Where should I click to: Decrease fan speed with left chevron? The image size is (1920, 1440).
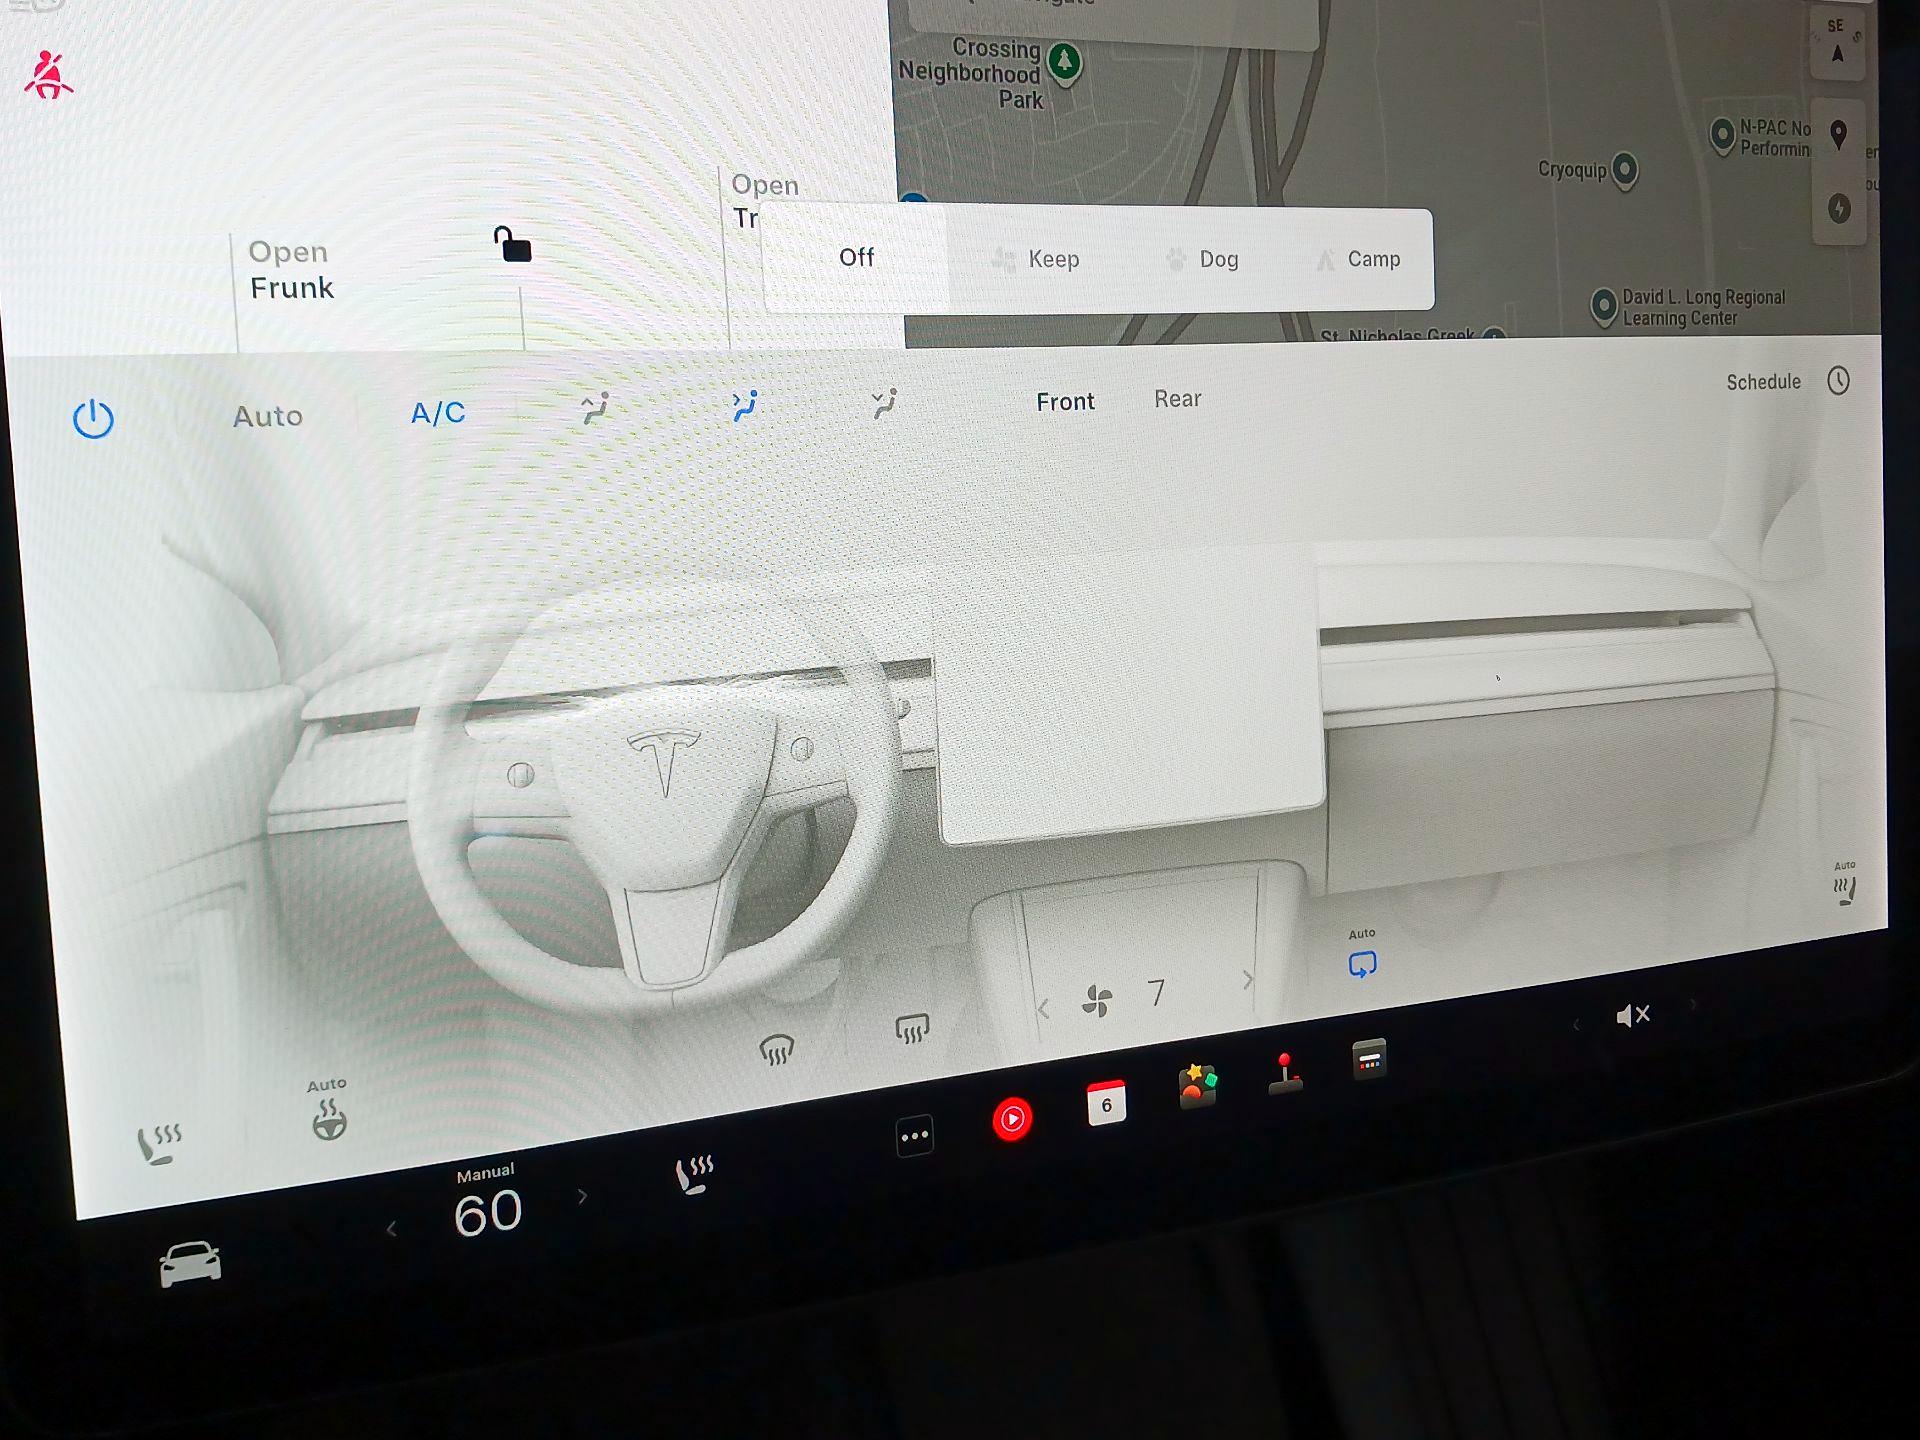point(1043,1009)
